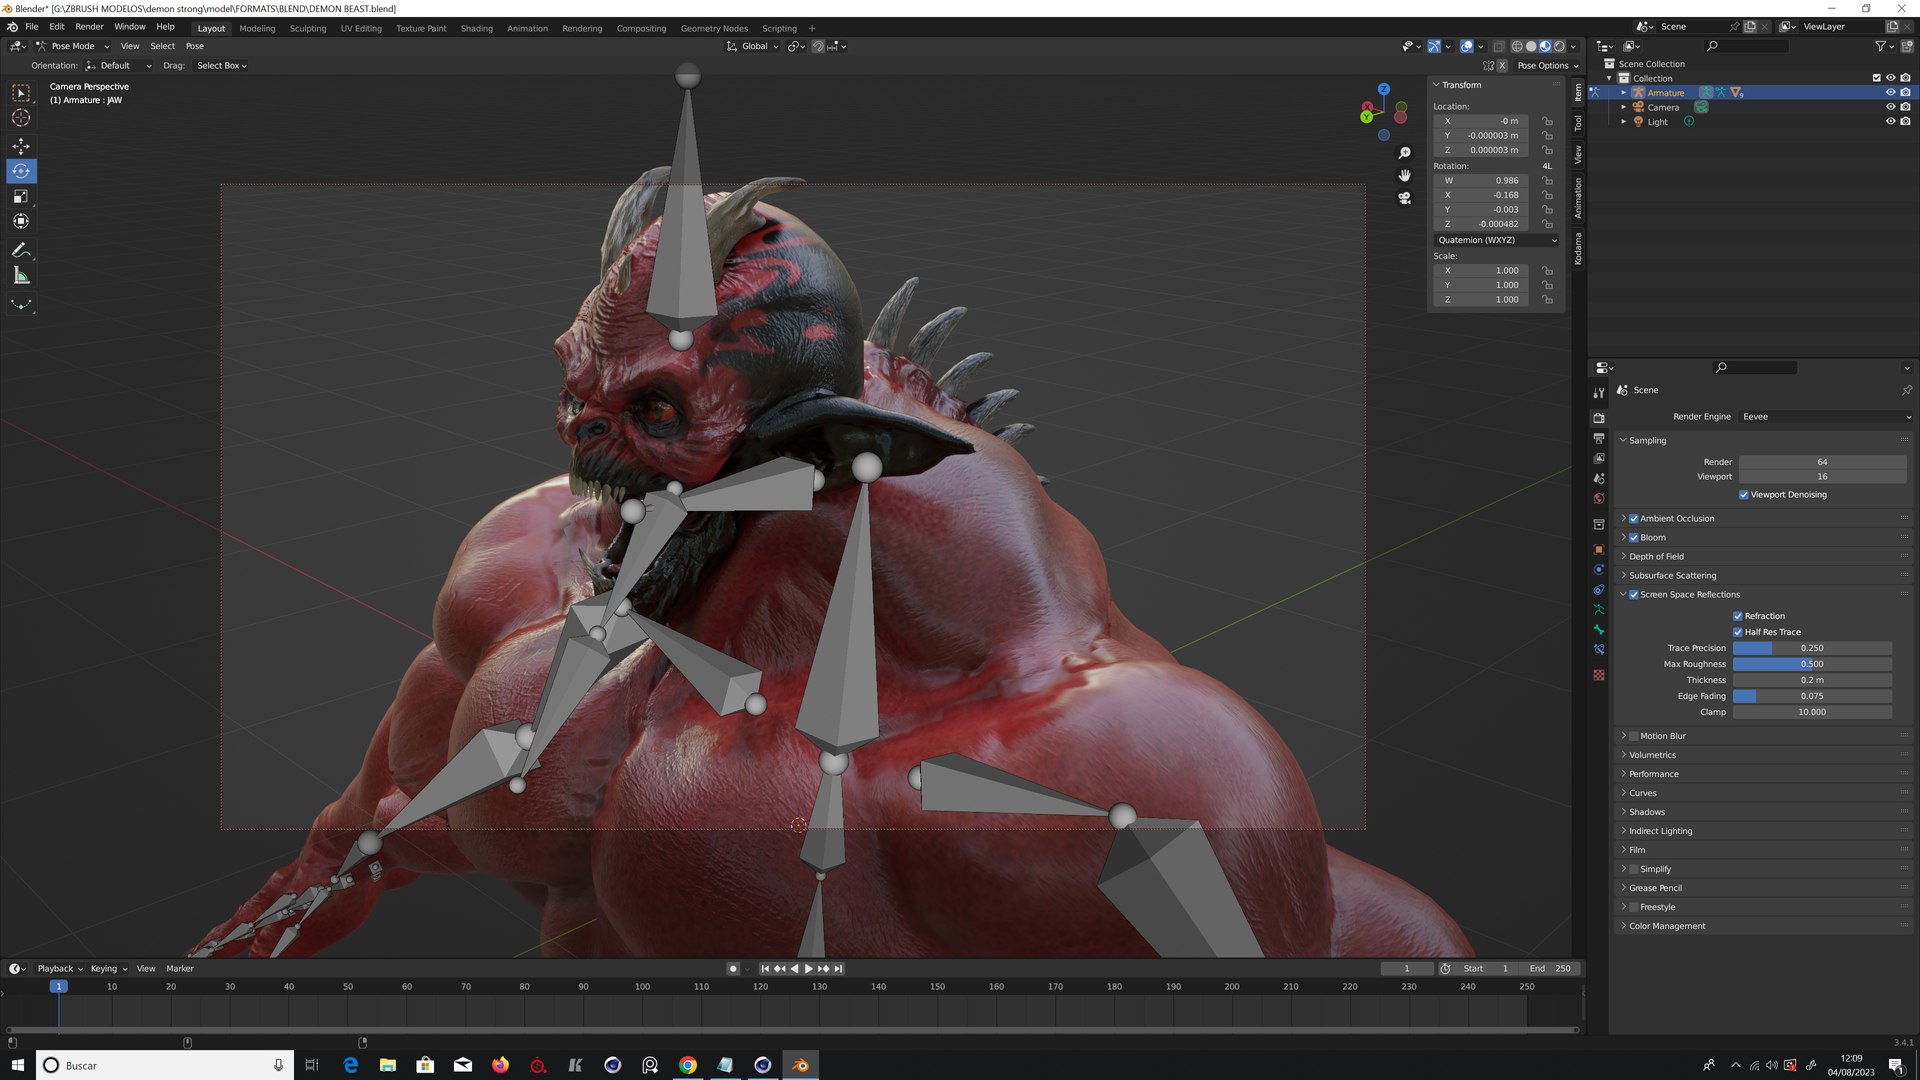Open Output properties tab icon
This screenshot has width=1920, height=1080.
point(1599,438)
